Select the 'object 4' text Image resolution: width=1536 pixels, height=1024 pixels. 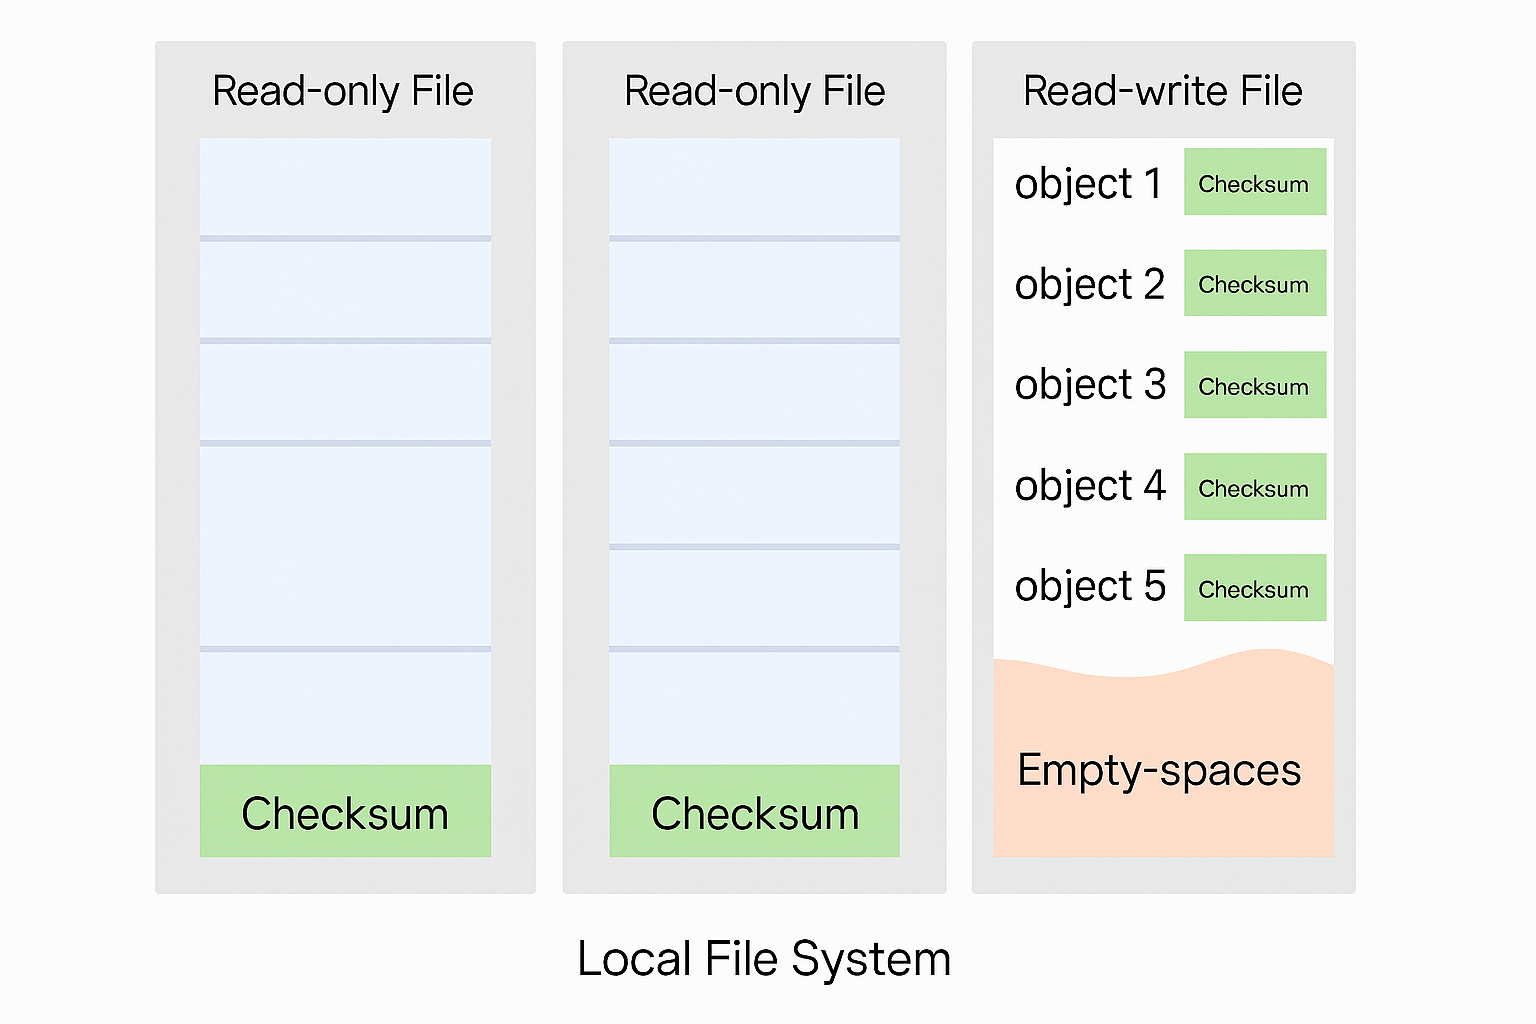click(1090, 486)
